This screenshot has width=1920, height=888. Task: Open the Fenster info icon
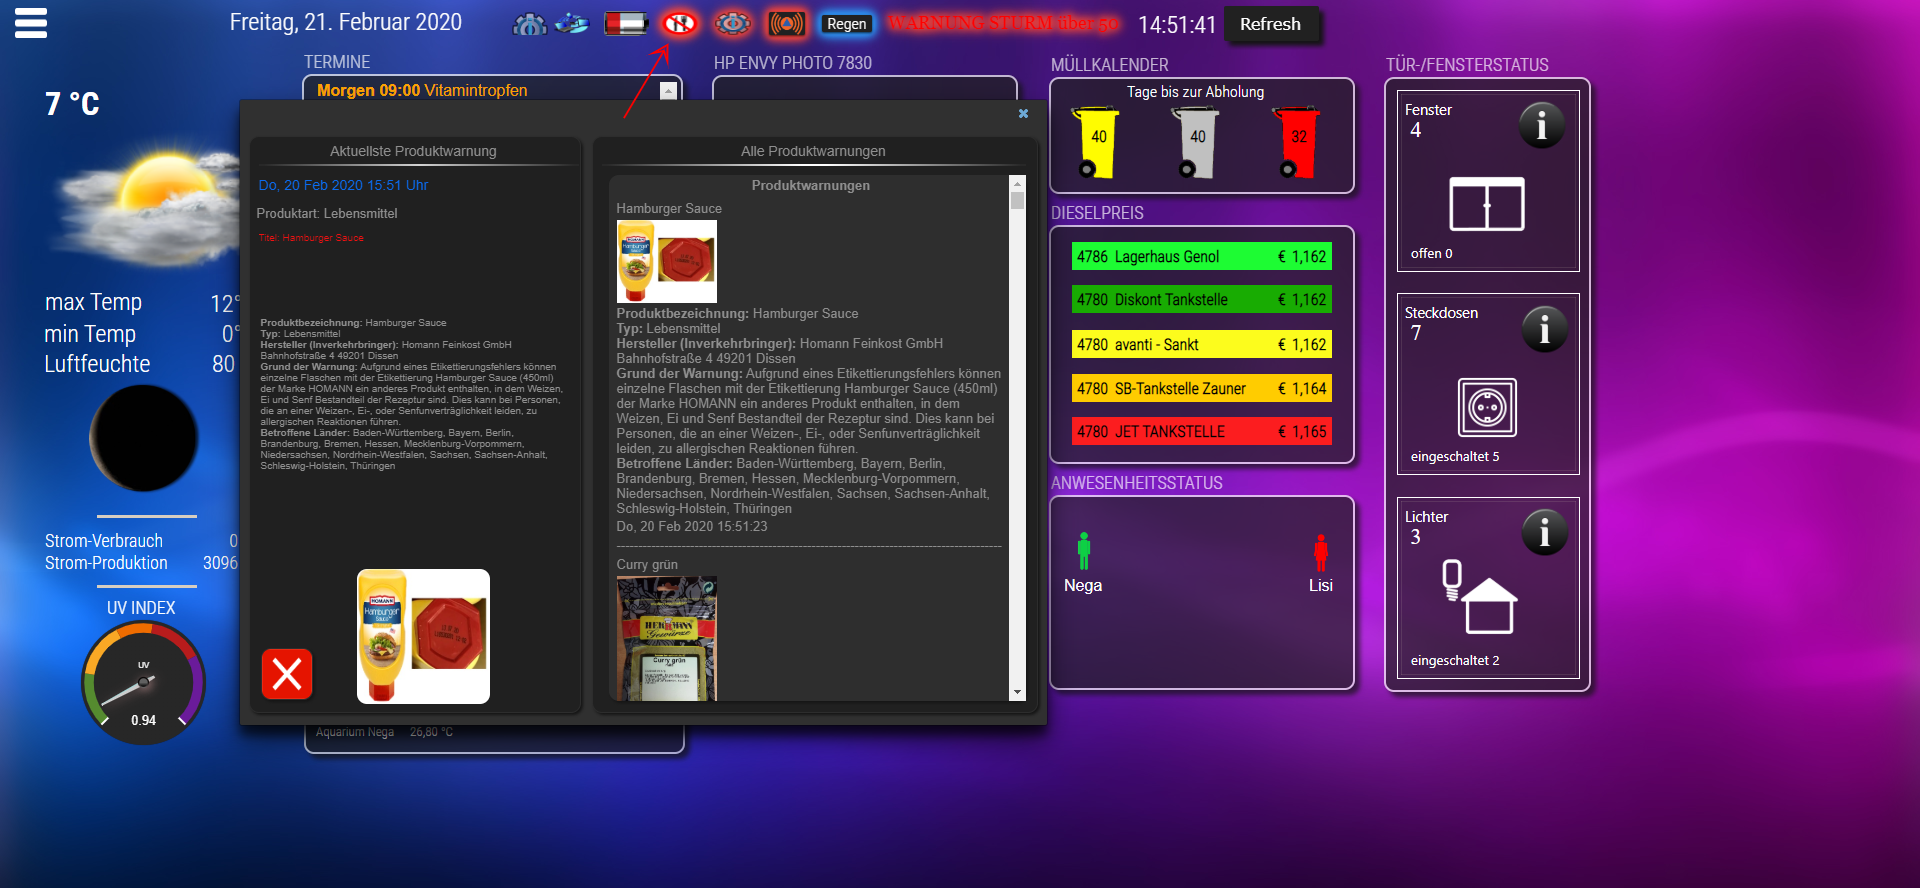tap(1541, 126)
